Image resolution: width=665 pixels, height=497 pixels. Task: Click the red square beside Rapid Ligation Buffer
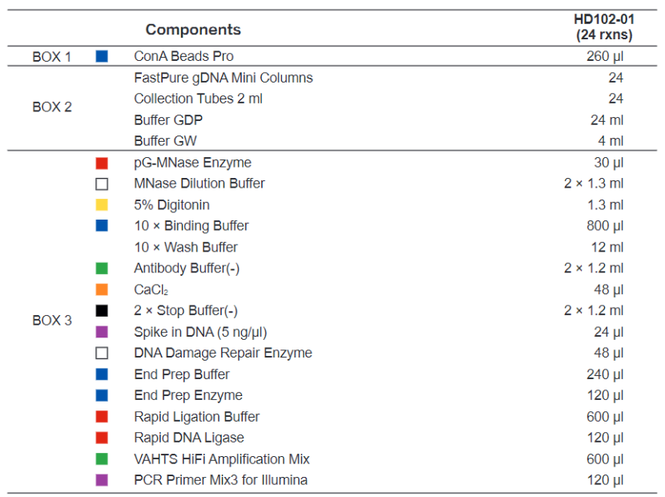pyautogui.click(x=102, y=417)
